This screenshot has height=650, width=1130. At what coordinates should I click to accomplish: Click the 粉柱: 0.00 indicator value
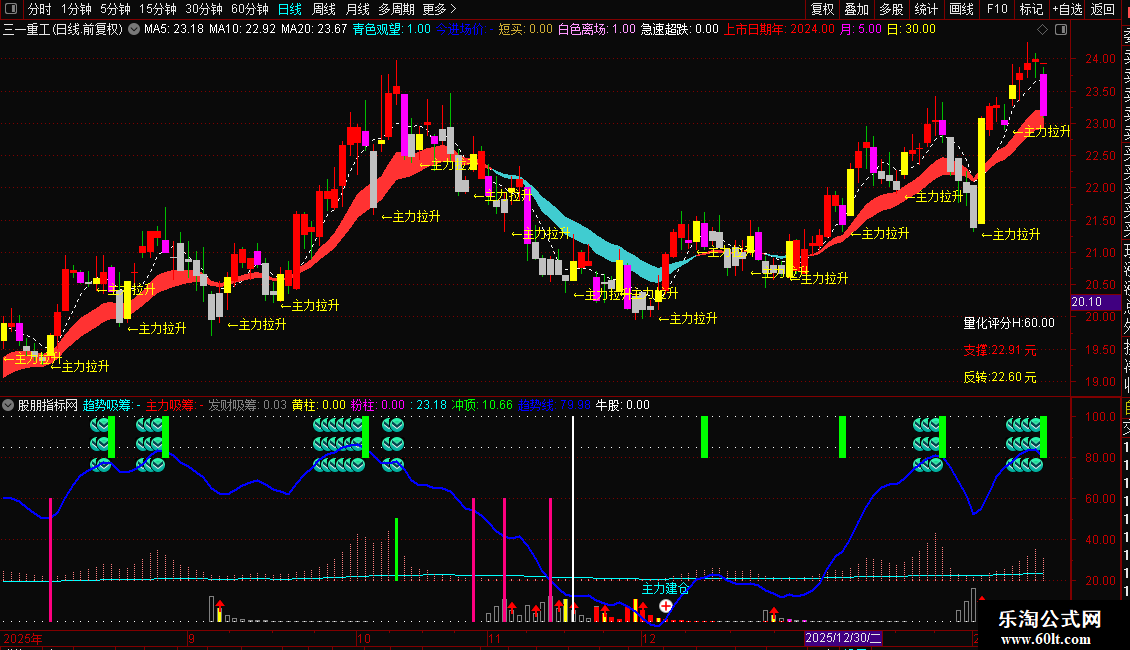click(x=378, y=405)
